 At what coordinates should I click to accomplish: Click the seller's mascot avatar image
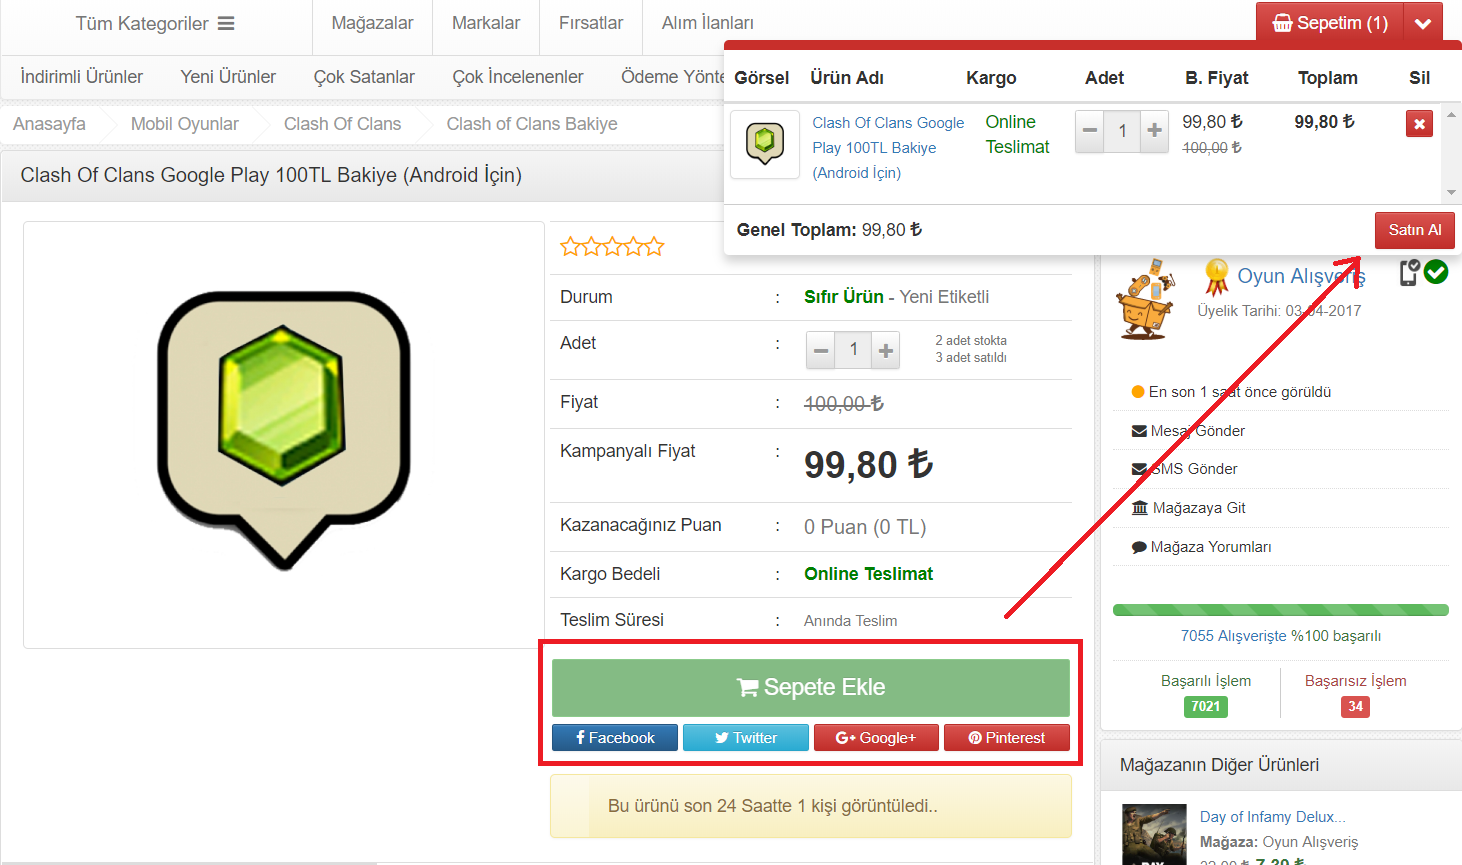coord(1146,299)
